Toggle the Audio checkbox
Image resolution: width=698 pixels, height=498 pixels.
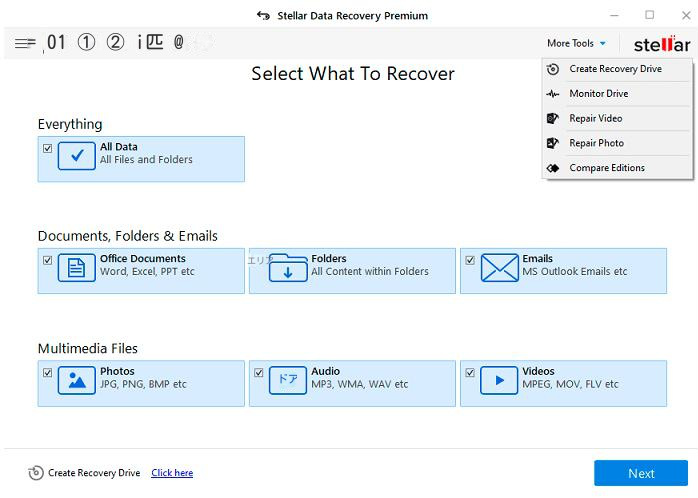pos(259,372)
